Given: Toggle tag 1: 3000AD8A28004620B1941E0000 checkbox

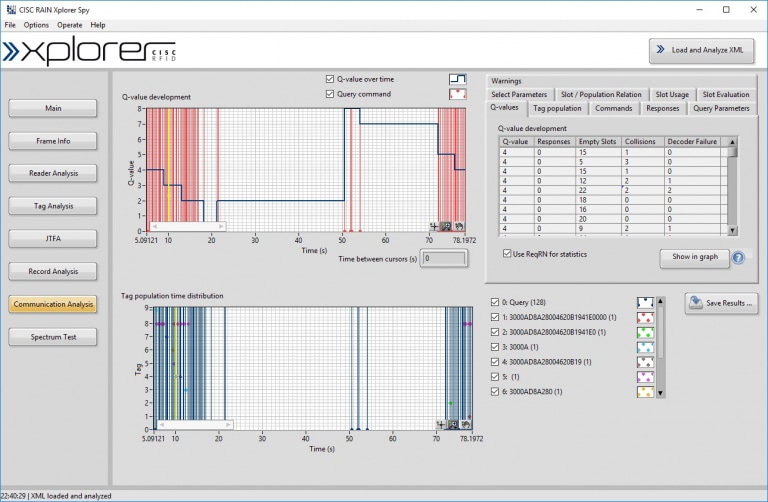Looking at the screenshot, I should 495,317.
